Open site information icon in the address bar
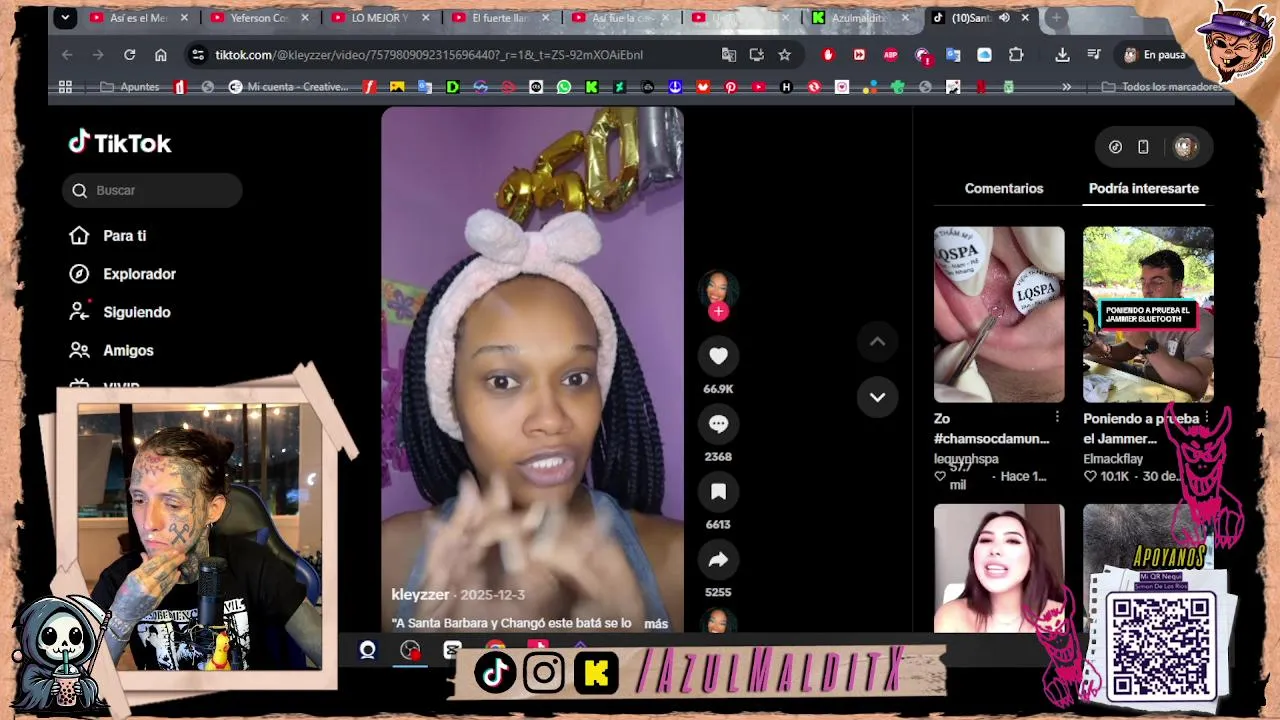1280x720 pixels. coord(198,55)
